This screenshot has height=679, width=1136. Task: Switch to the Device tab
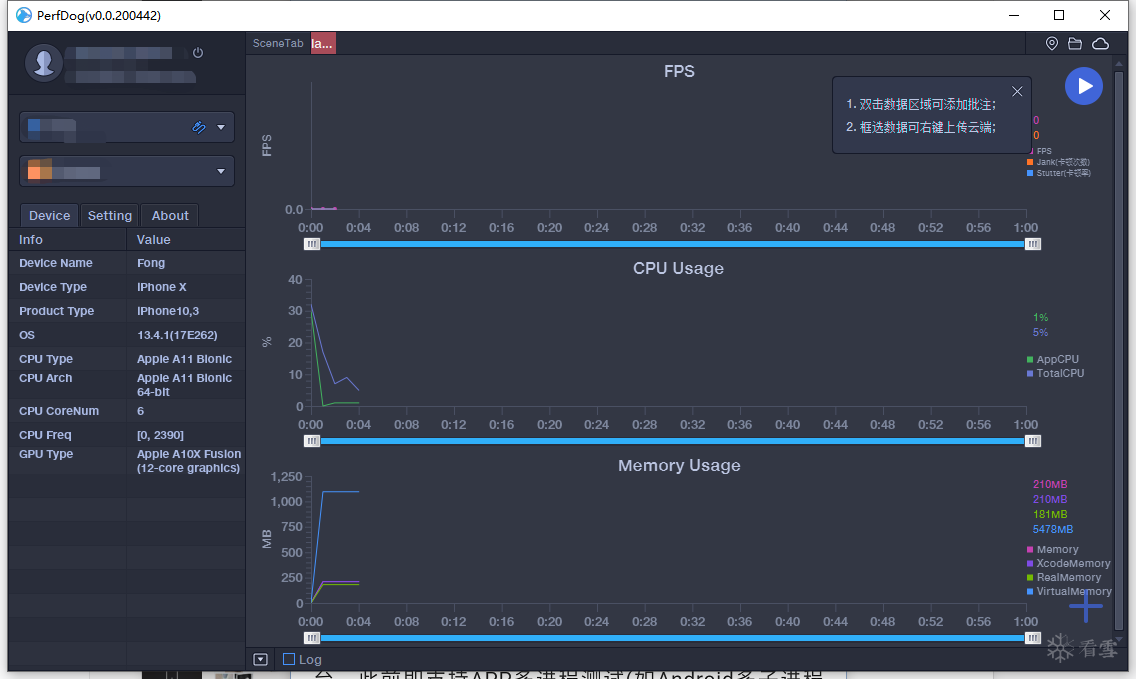click(49, 215)
